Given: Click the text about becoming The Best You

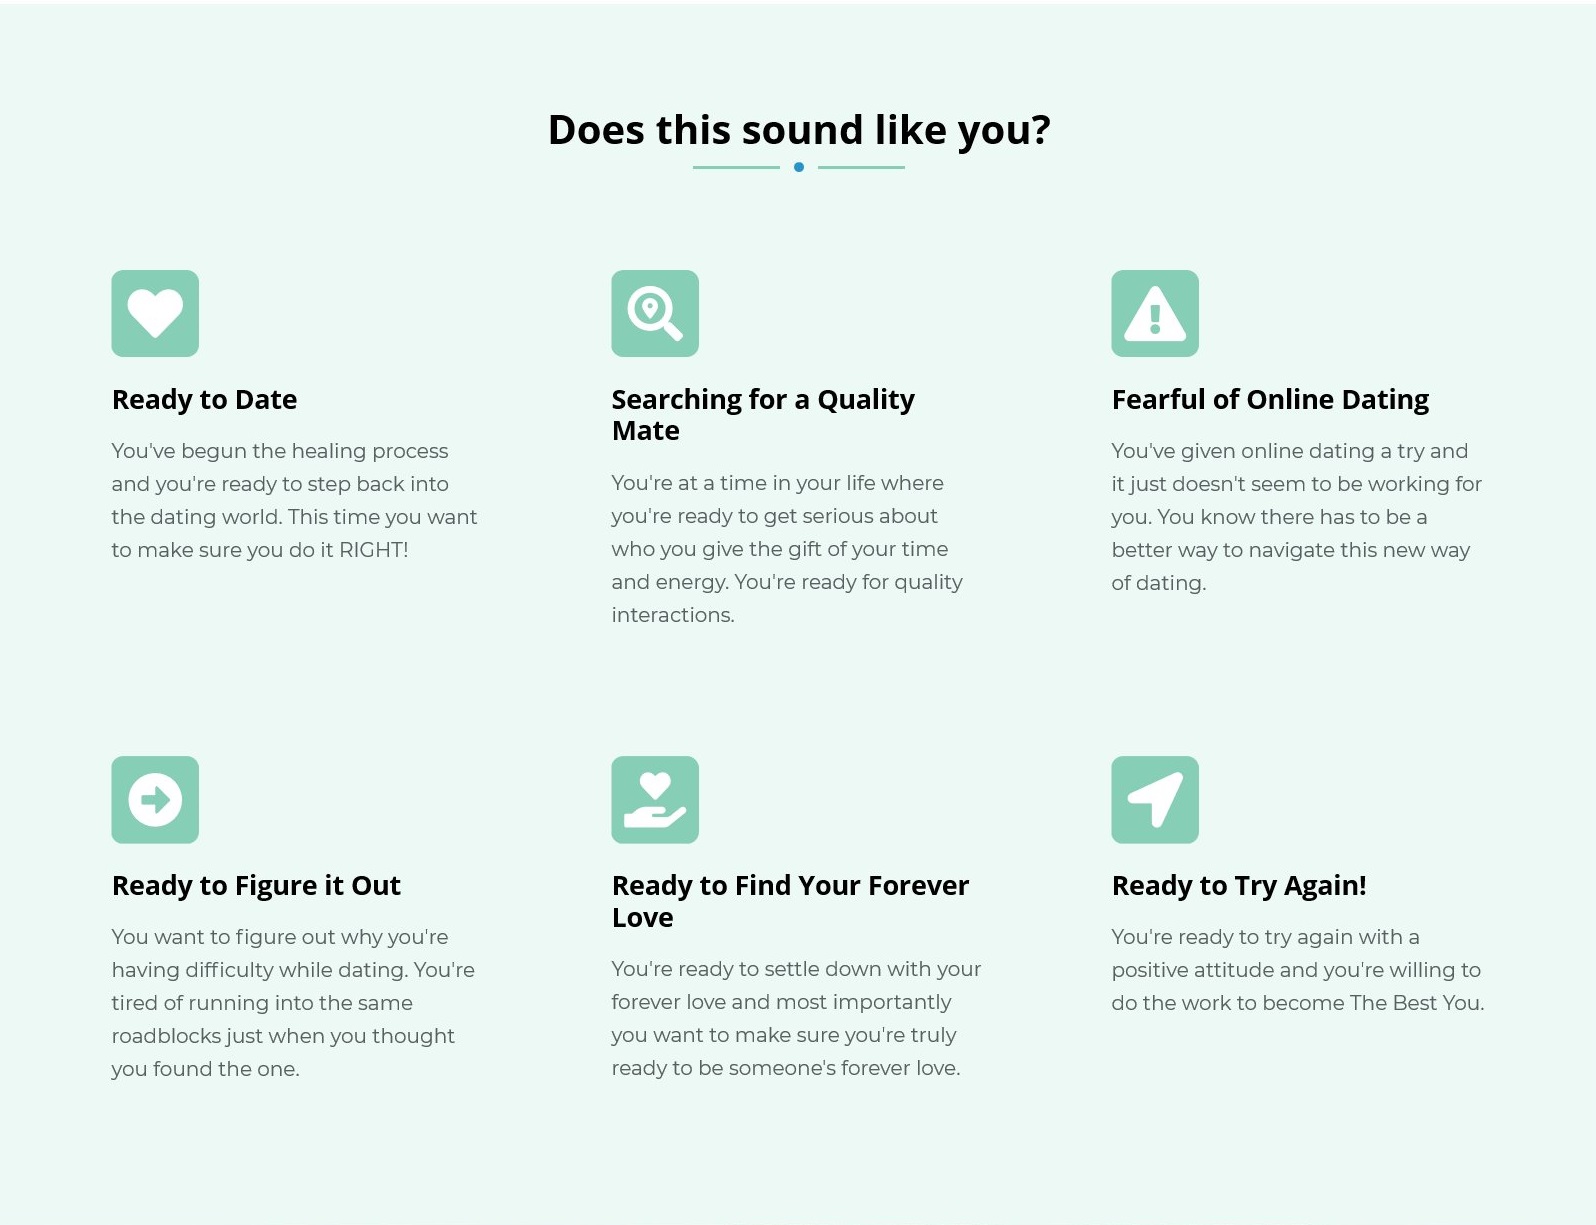Looking at the screenshot, I should 1298,970.
